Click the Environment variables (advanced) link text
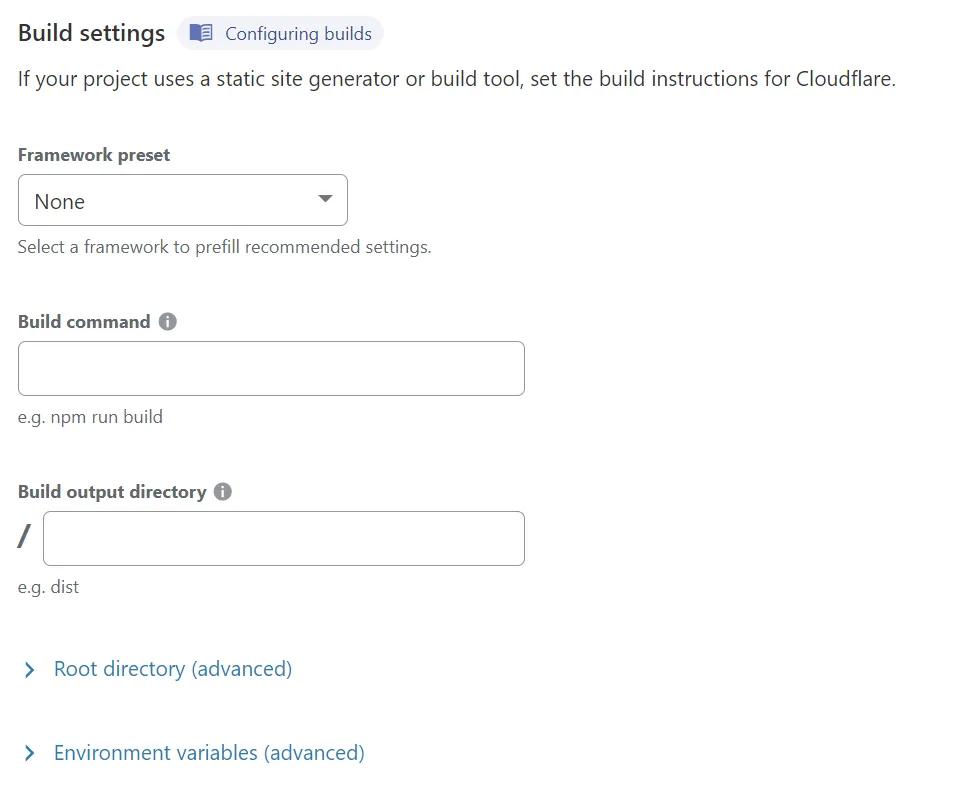This screenshot has width=966, height=802. click(208, 753)
